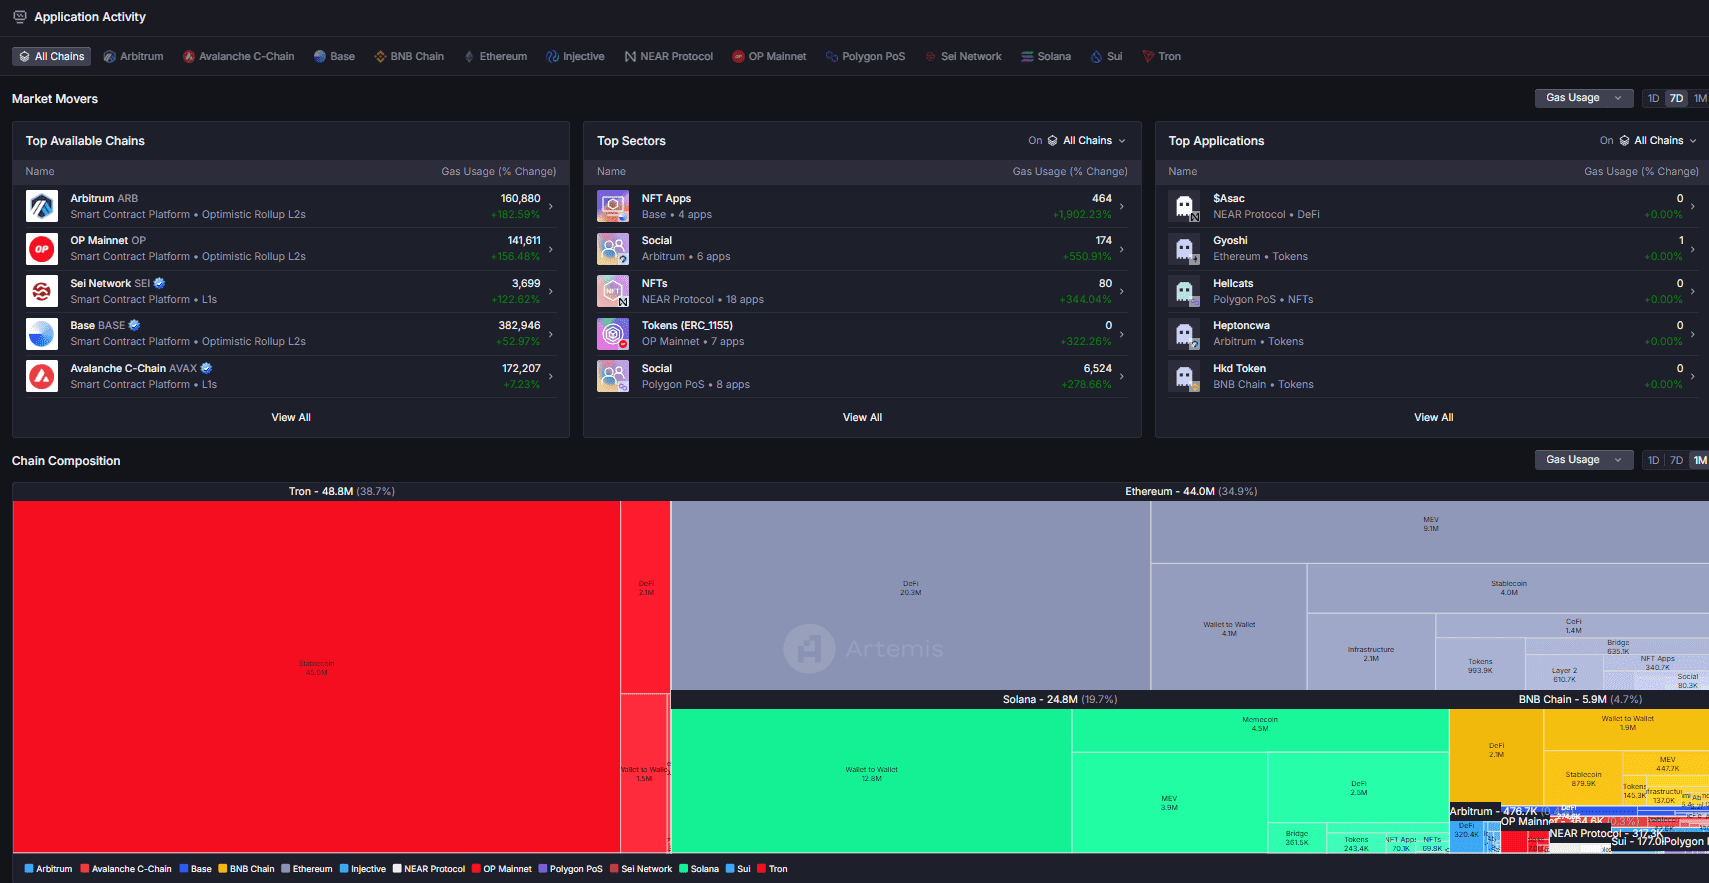The image size is (1709, 883).
Task: Toggle Solana green legend swatch
Action: coord(684,869)
